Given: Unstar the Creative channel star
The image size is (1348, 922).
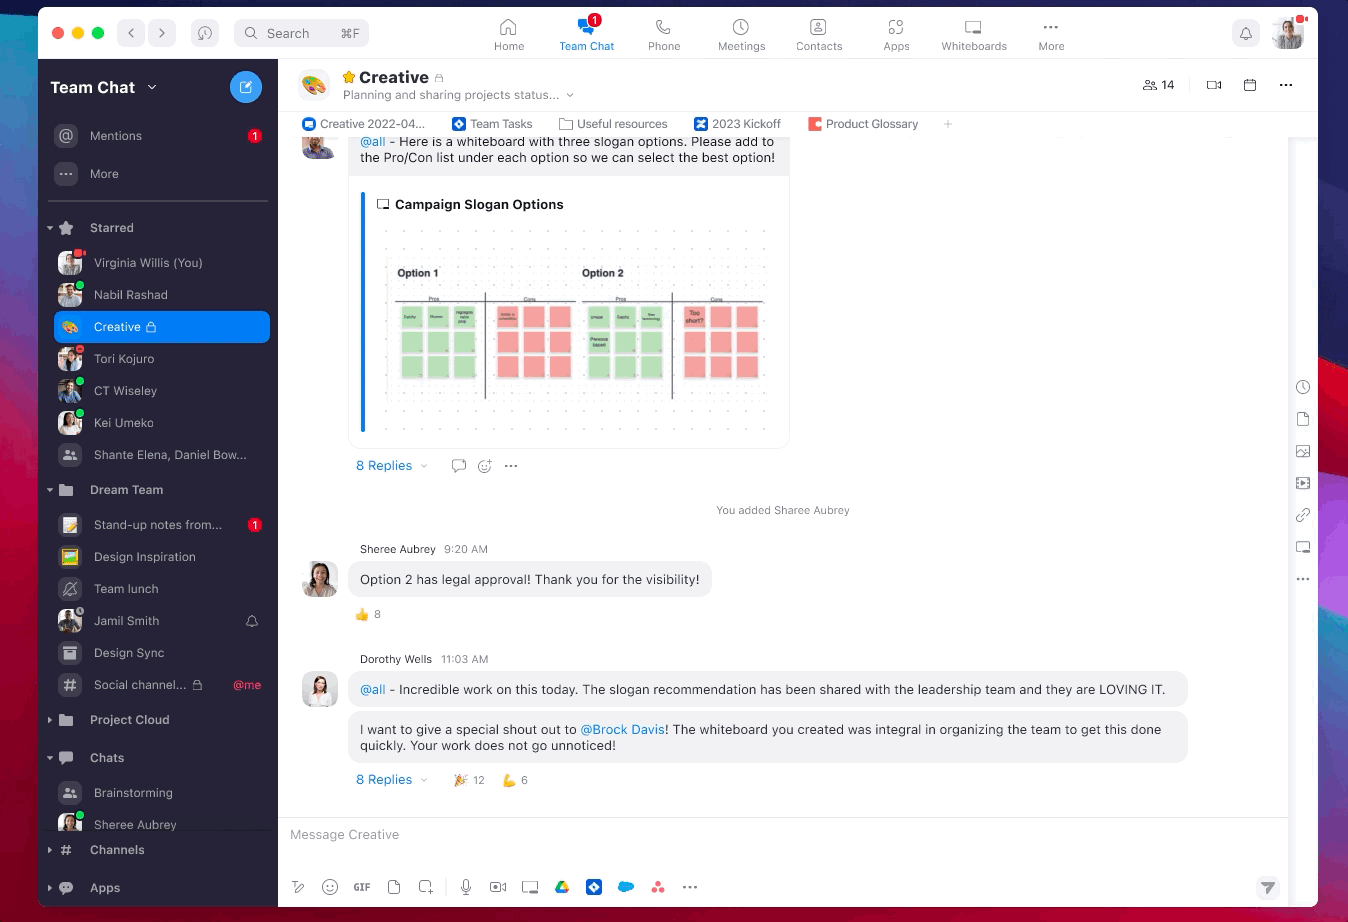Looking at the screenshot, I should 349,77.
